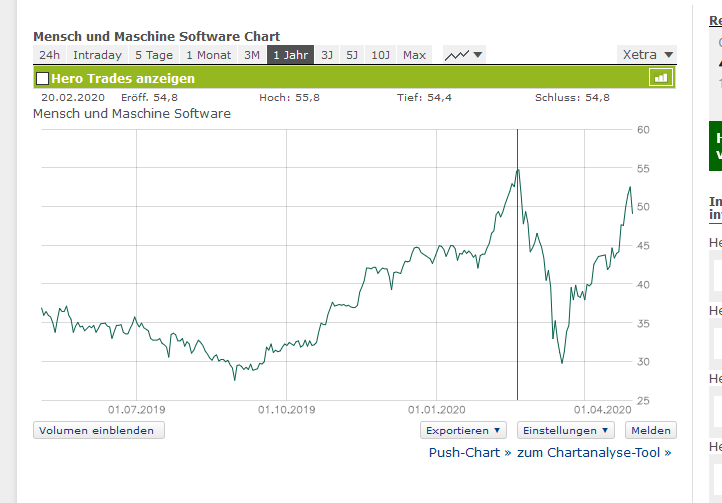Click the 01.04.2020 axis date label

click(x=602, y=409)
